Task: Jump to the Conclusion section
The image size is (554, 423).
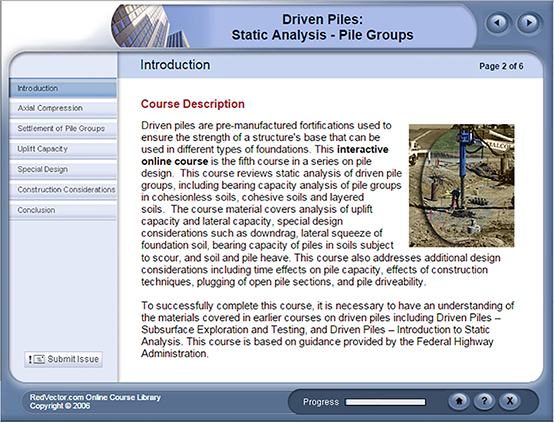Action: tap(63, 210)
